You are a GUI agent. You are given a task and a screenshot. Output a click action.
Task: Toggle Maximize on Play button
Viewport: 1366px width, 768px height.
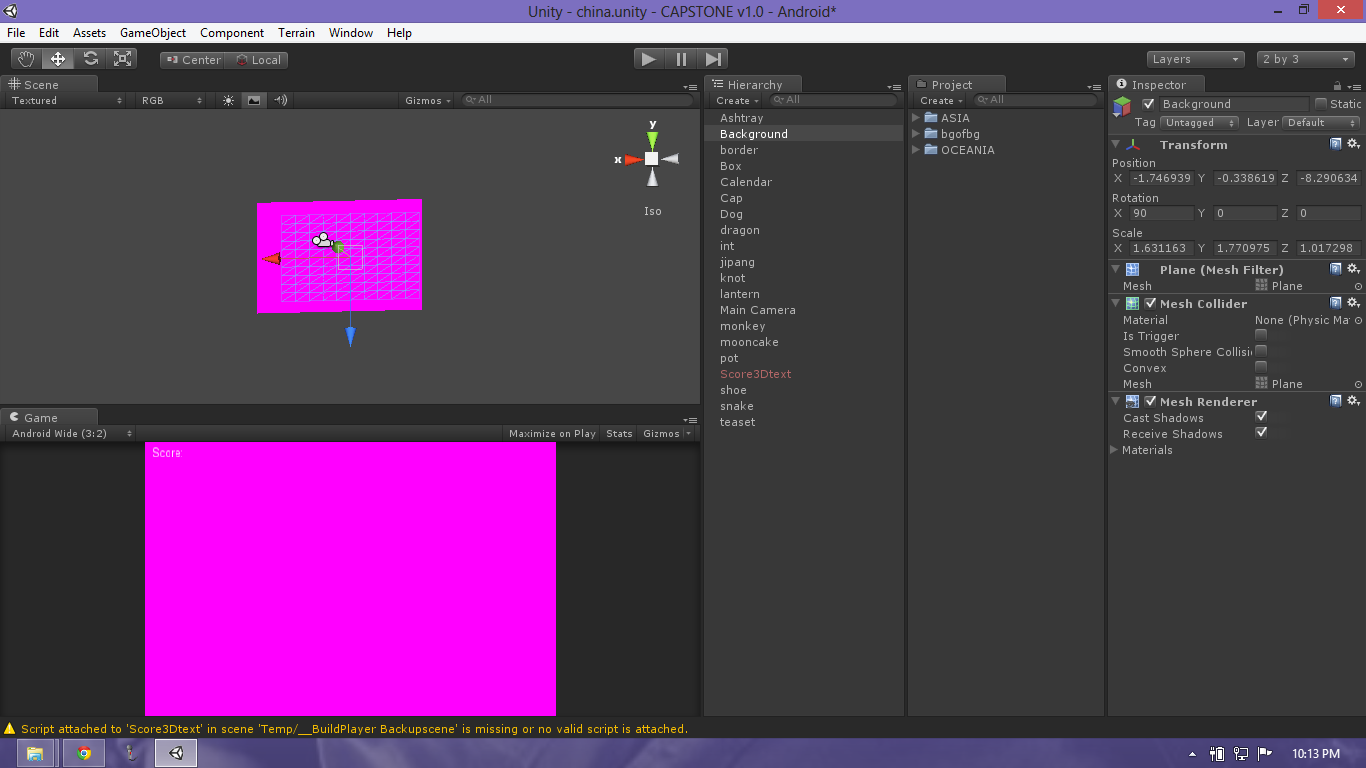tap(552, 434)
